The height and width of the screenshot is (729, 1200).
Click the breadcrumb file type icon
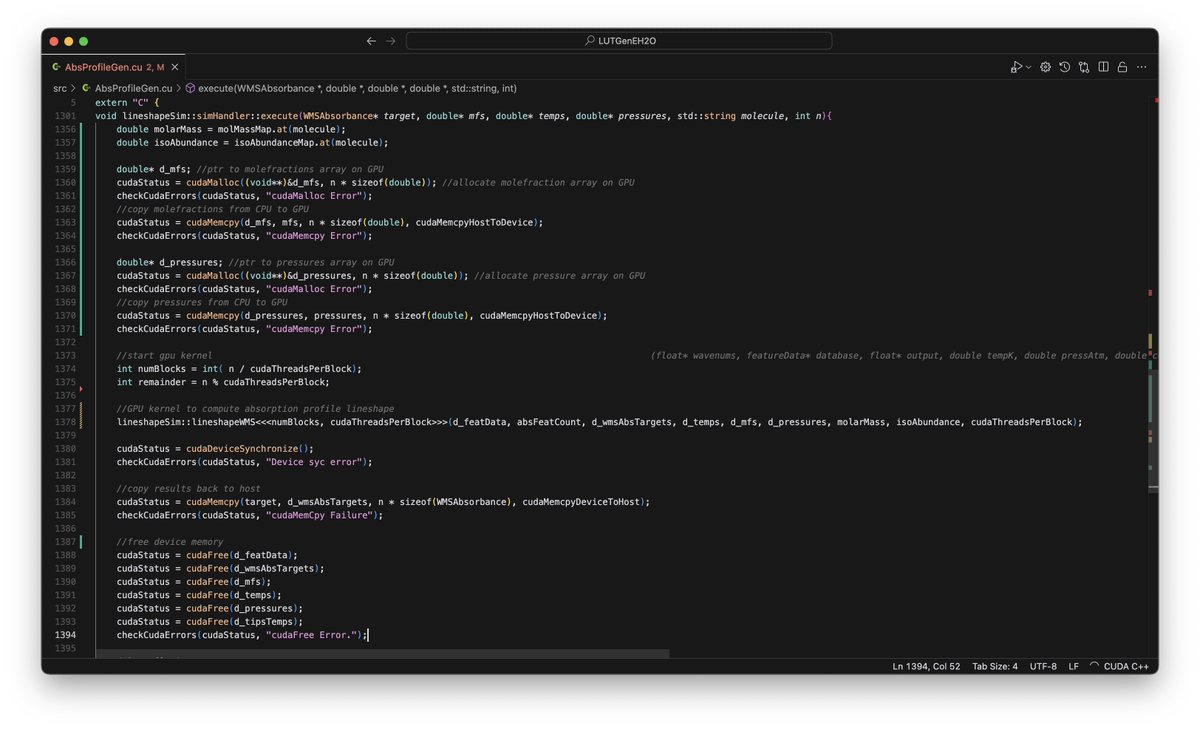(86, 88)
